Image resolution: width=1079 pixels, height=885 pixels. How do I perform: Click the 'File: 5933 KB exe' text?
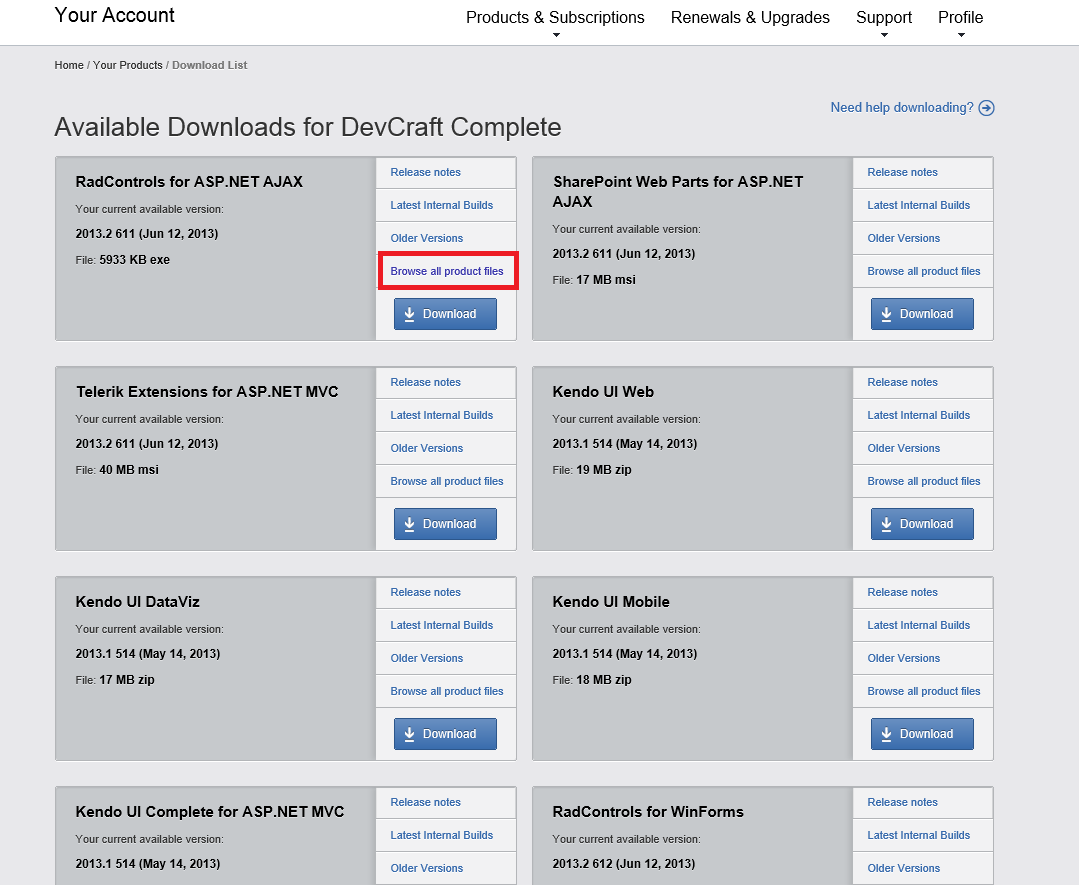coord(122,260)
